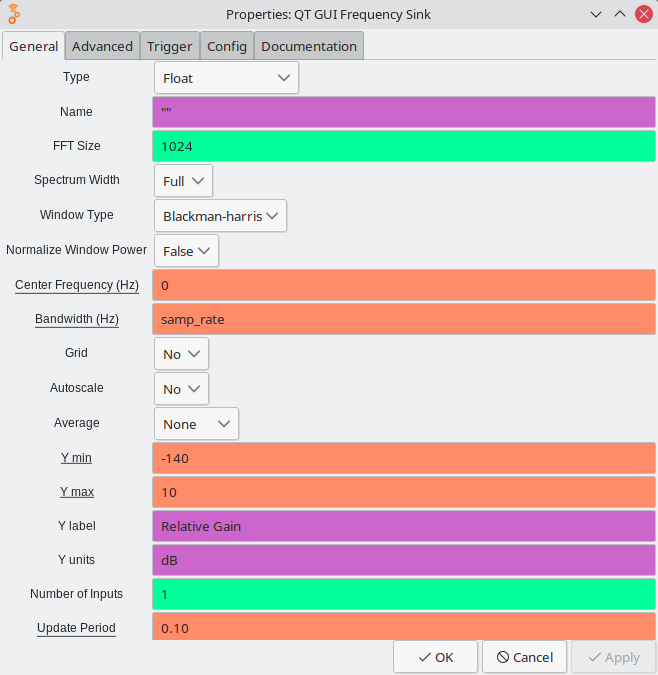Open the Grid dropdown set to No
Screen dimensions: 658x675
tap(181, 354)
